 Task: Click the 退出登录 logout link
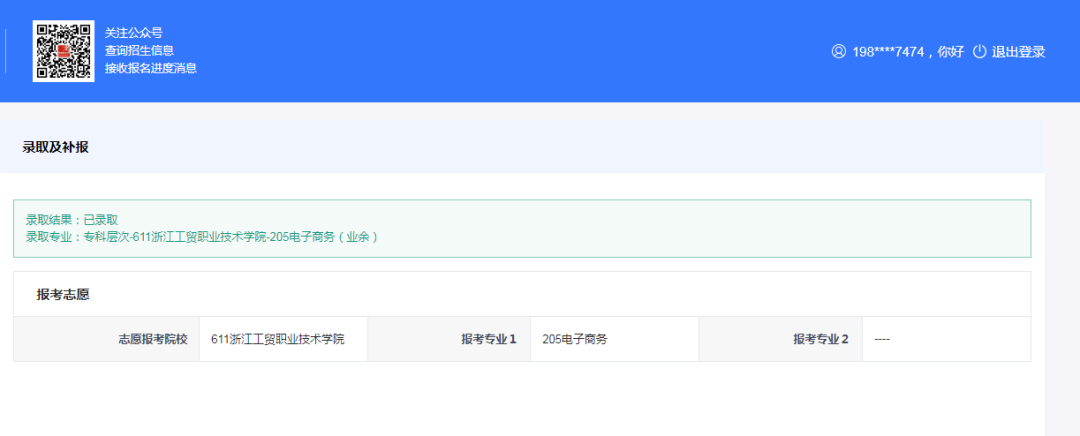(1018, 52)
